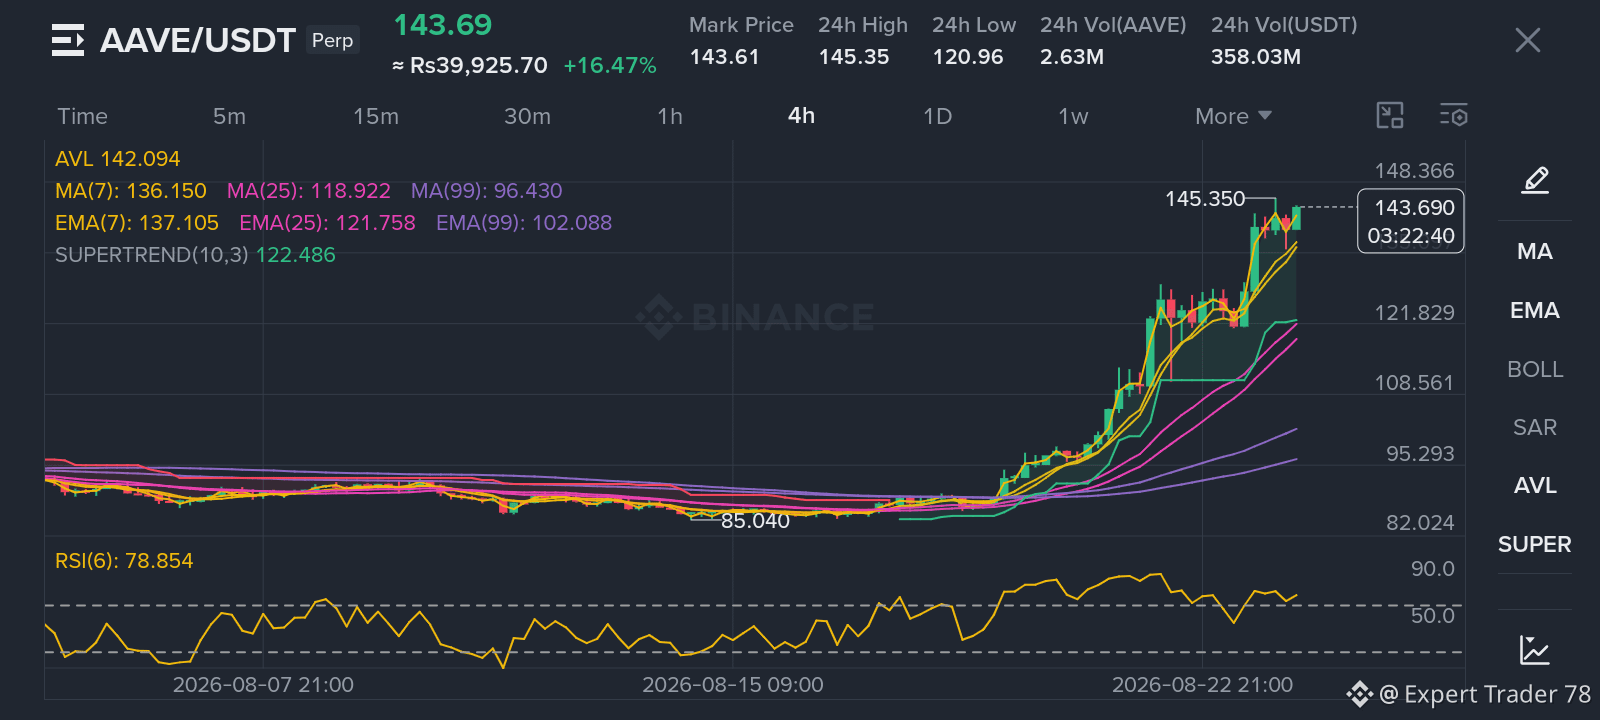Viewport: 1600px width, 720px height.
Task: Toggle the AVL indicator
Action: pyautogui.click(x=1535, y=486)
